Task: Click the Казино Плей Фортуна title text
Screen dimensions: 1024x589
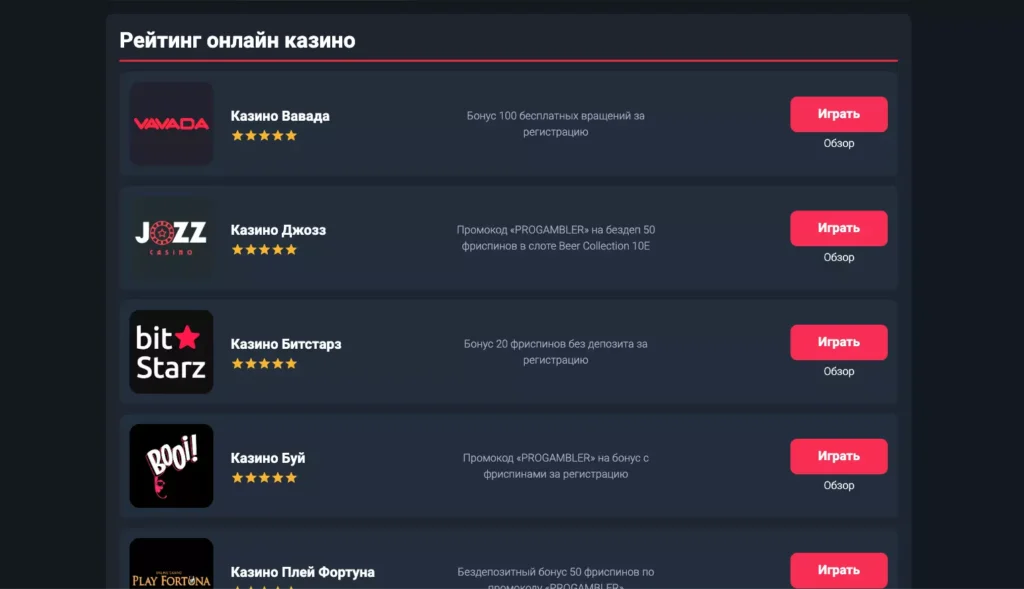Action: click(x=300, y=571)
